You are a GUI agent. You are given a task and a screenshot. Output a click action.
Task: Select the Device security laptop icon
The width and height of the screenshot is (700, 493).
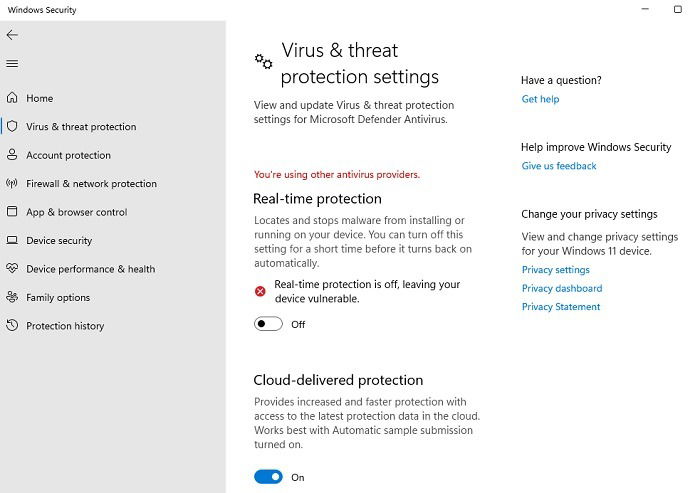(x=12, y=240)
